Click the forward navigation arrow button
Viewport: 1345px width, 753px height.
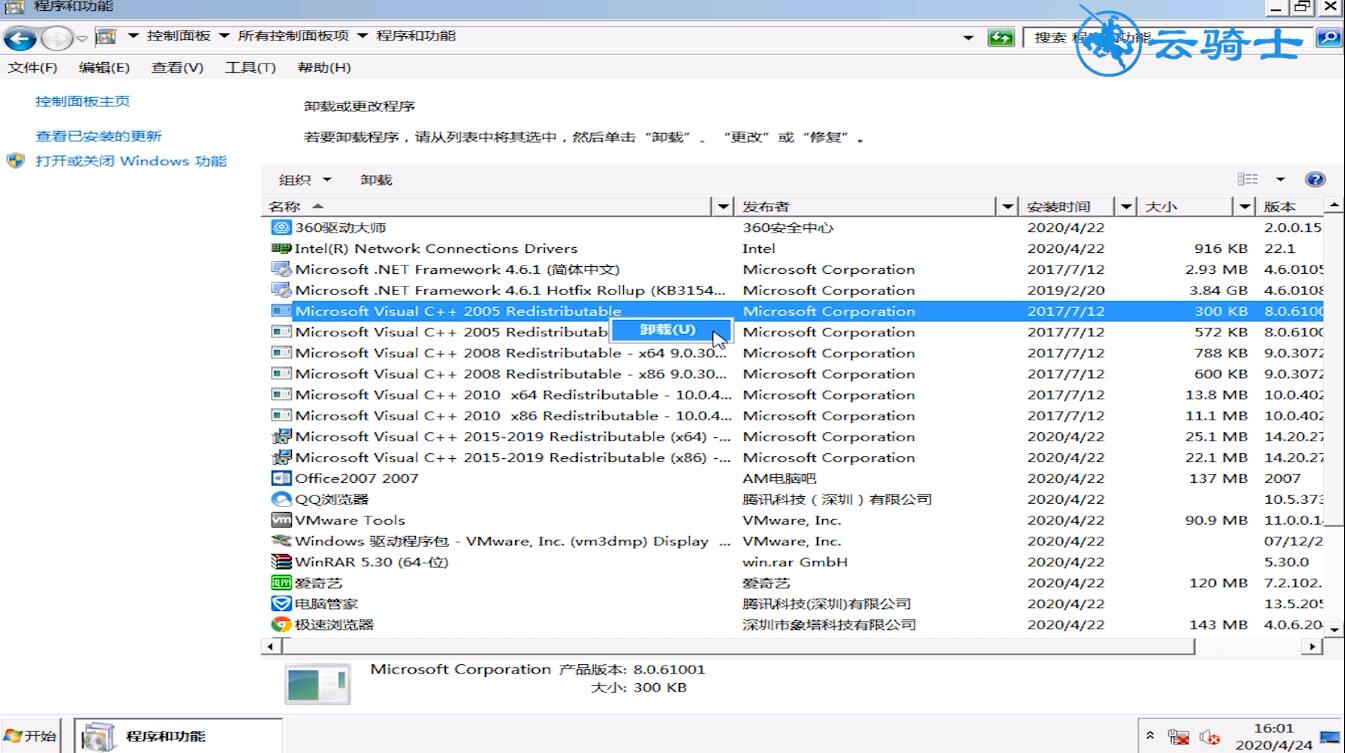point(57,39)
